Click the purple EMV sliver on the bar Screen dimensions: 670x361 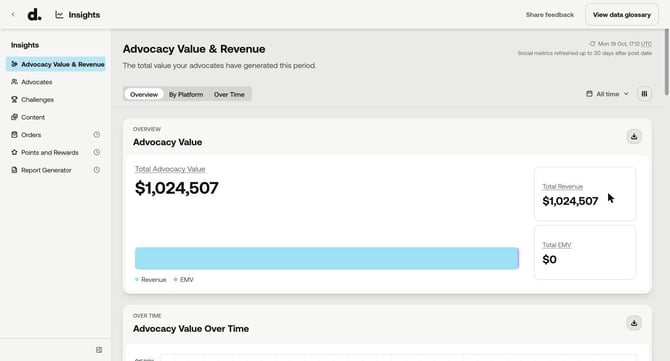click(518, 258)
